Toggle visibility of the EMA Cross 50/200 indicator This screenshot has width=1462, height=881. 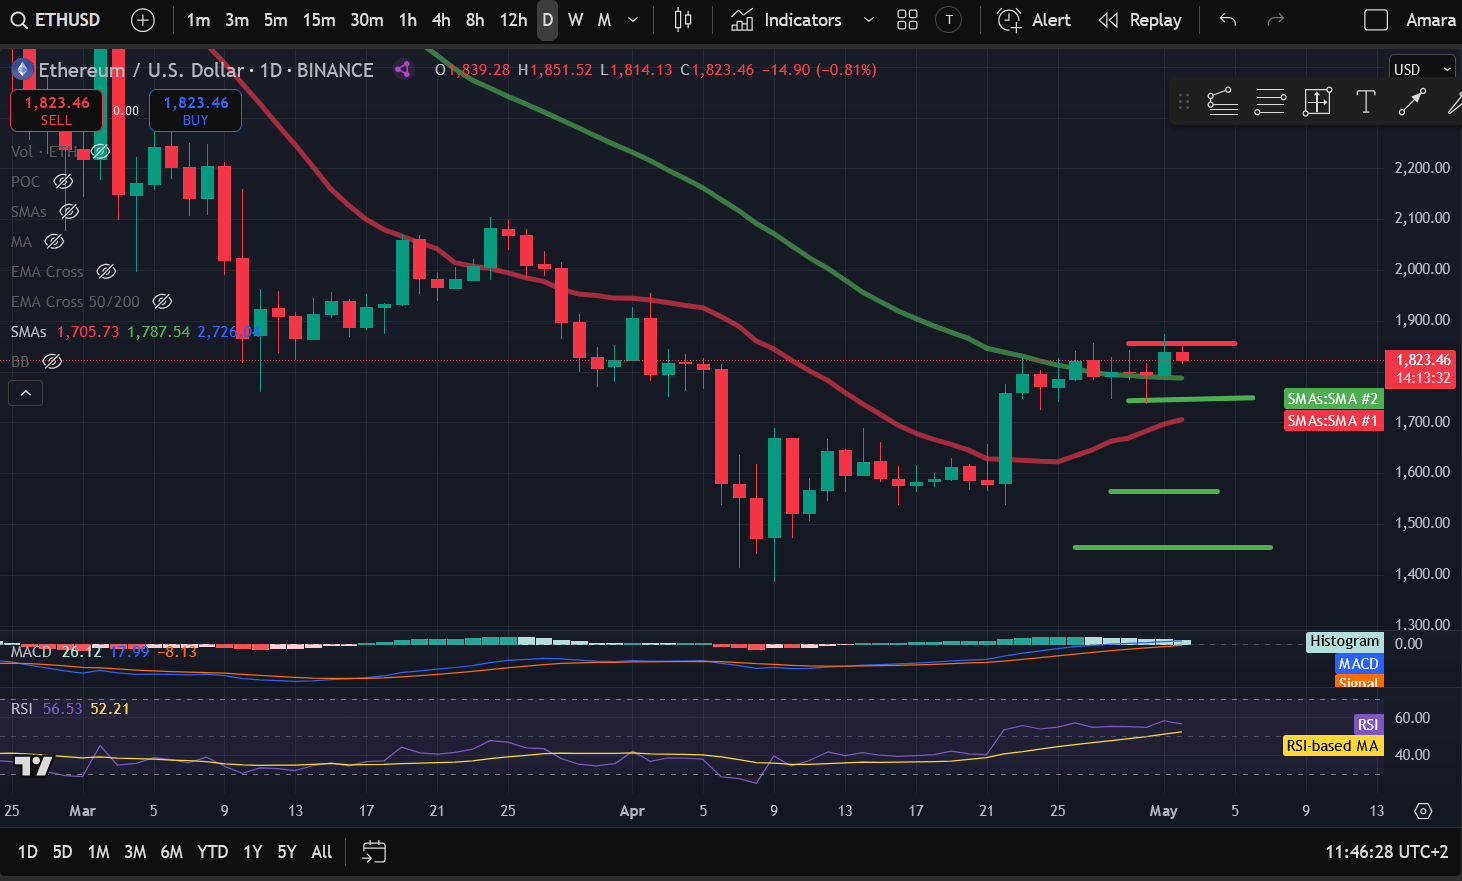[162, 302]
